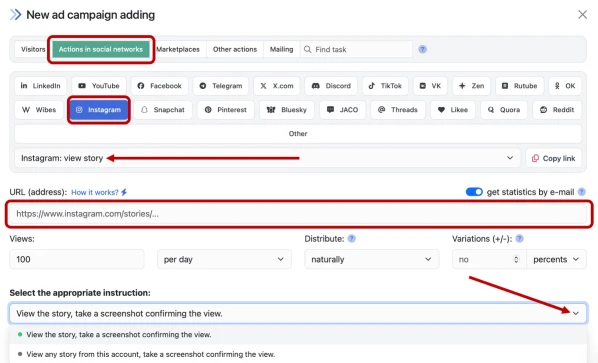Select the JACO network button
The width and height of the screenshot is (598, 363).
point(342,110)
